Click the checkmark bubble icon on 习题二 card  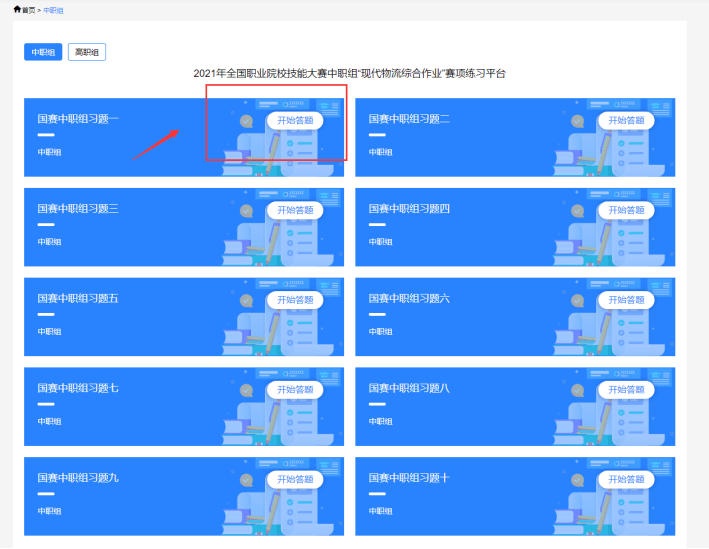[577, 121]
